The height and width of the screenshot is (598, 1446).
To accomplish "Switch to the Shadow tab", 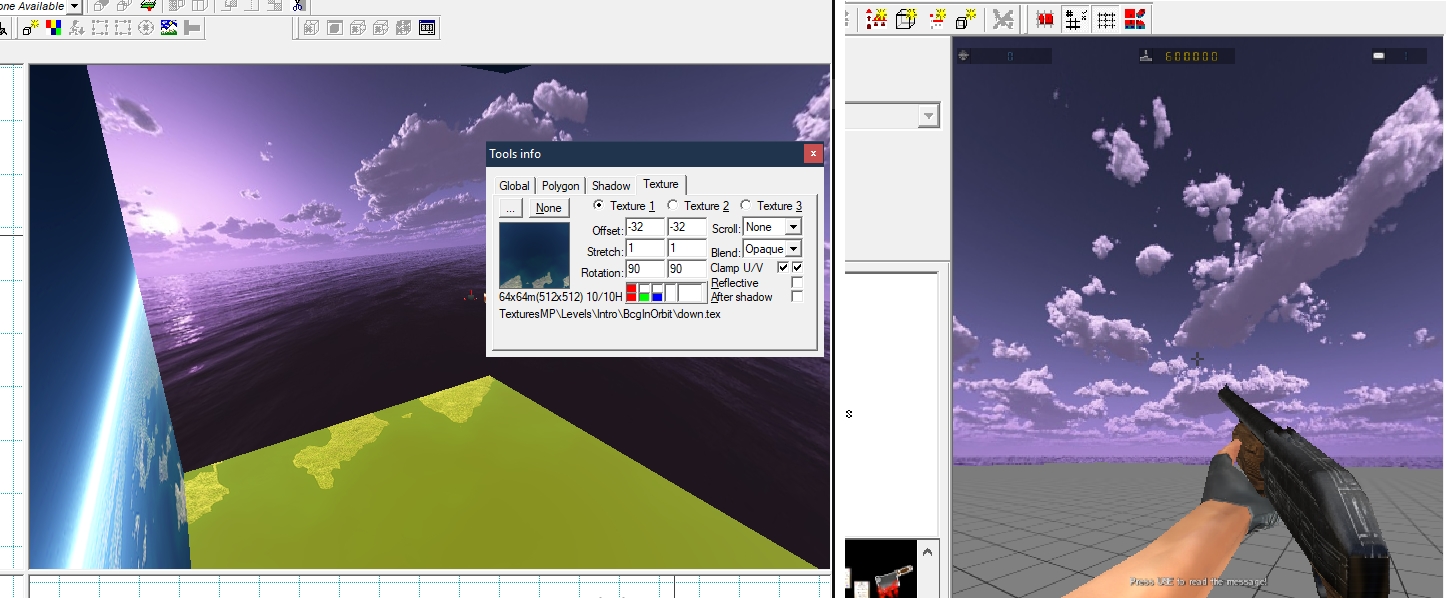I will pyautogui.click(x=611, y=186).
